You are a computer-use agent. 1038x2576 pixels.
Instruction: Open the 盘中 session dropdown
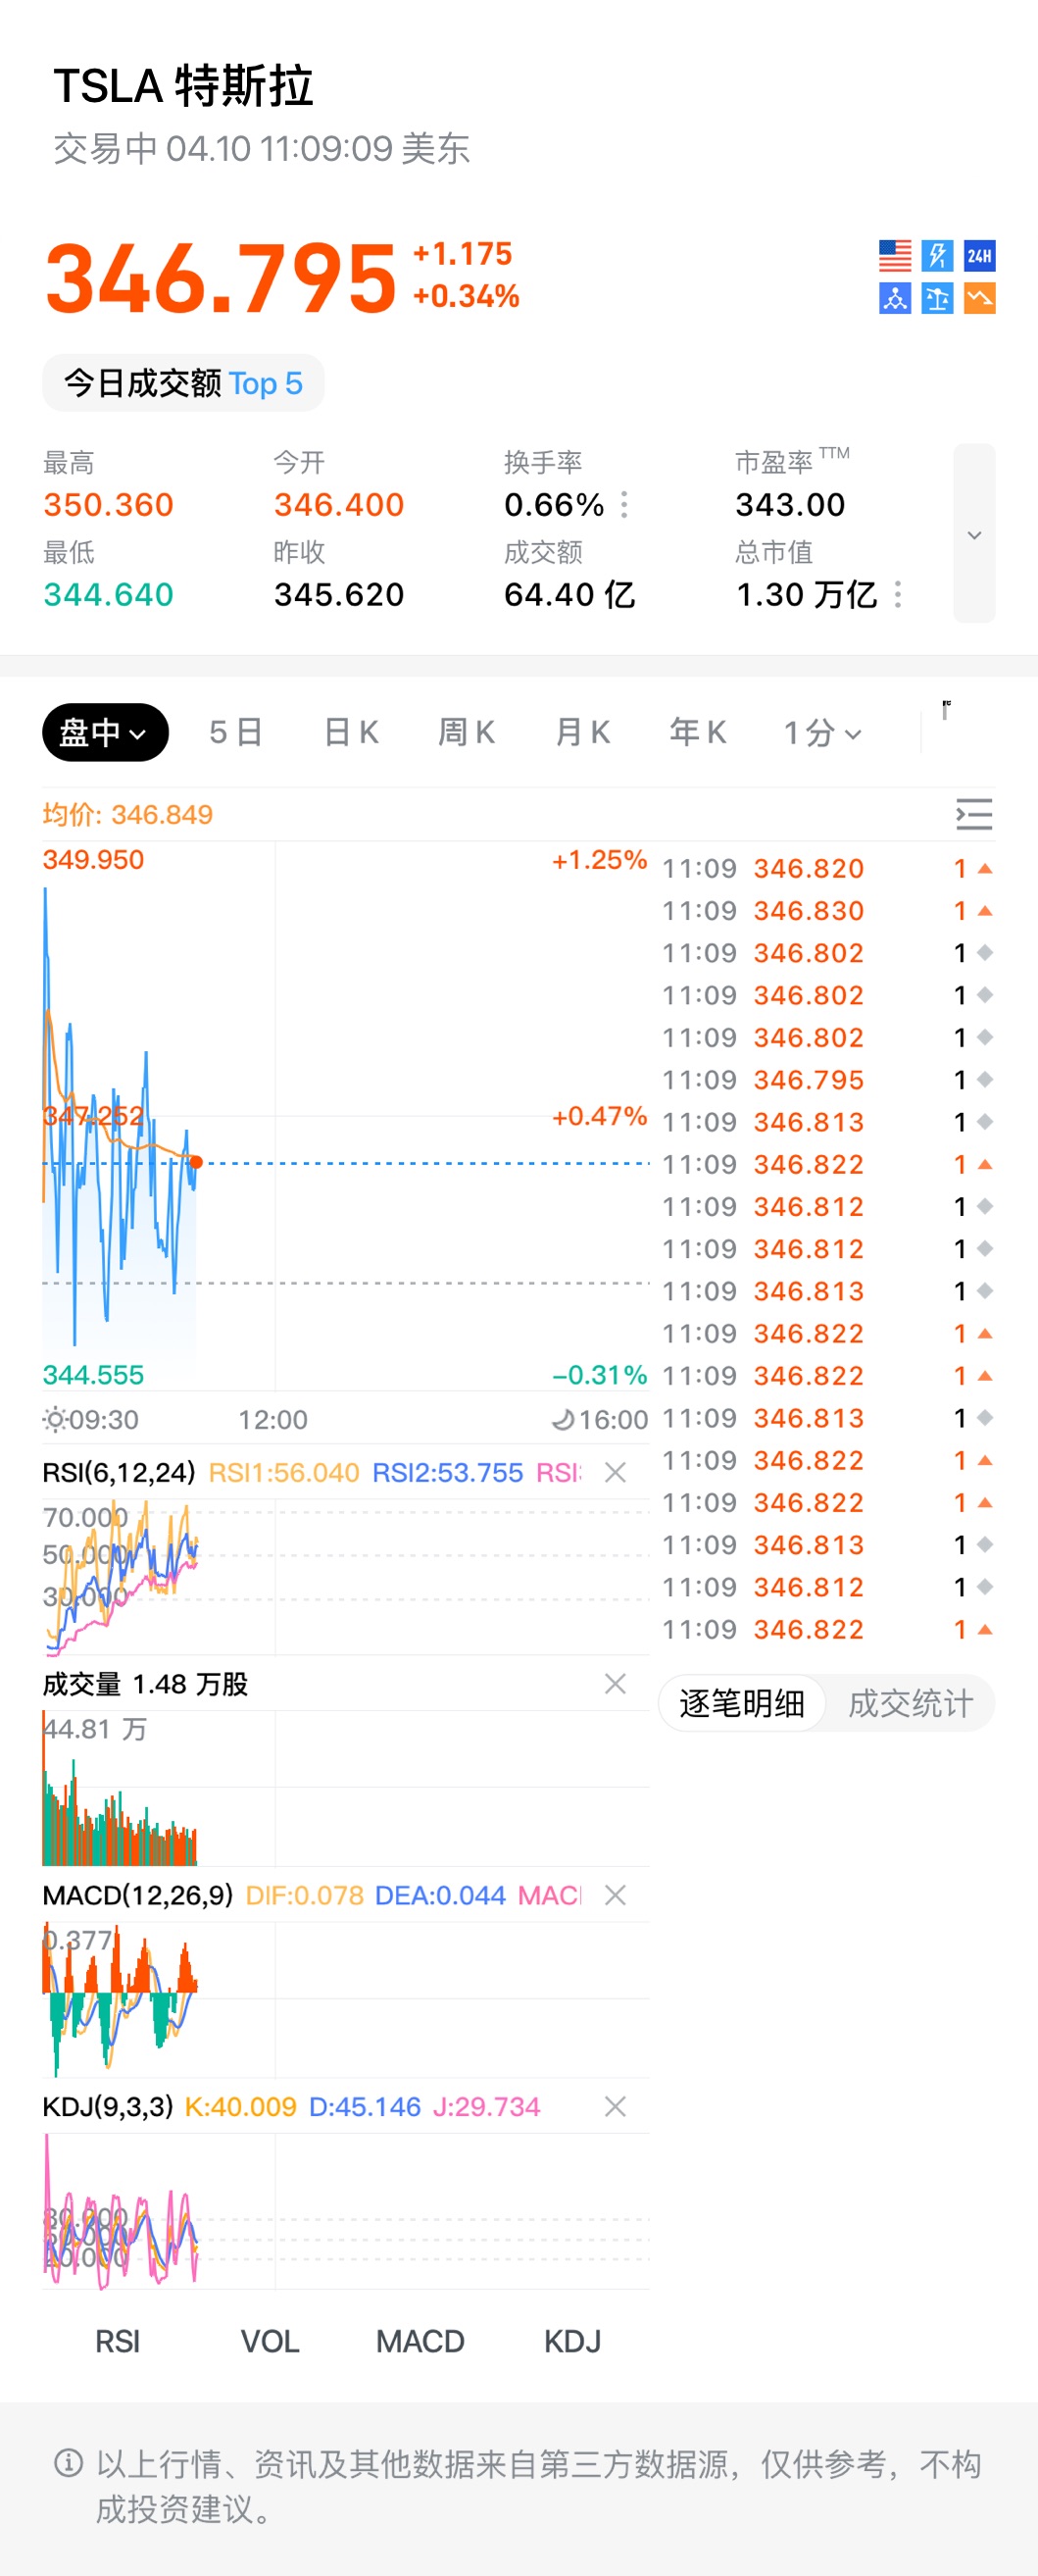click(x=105, y=733)
